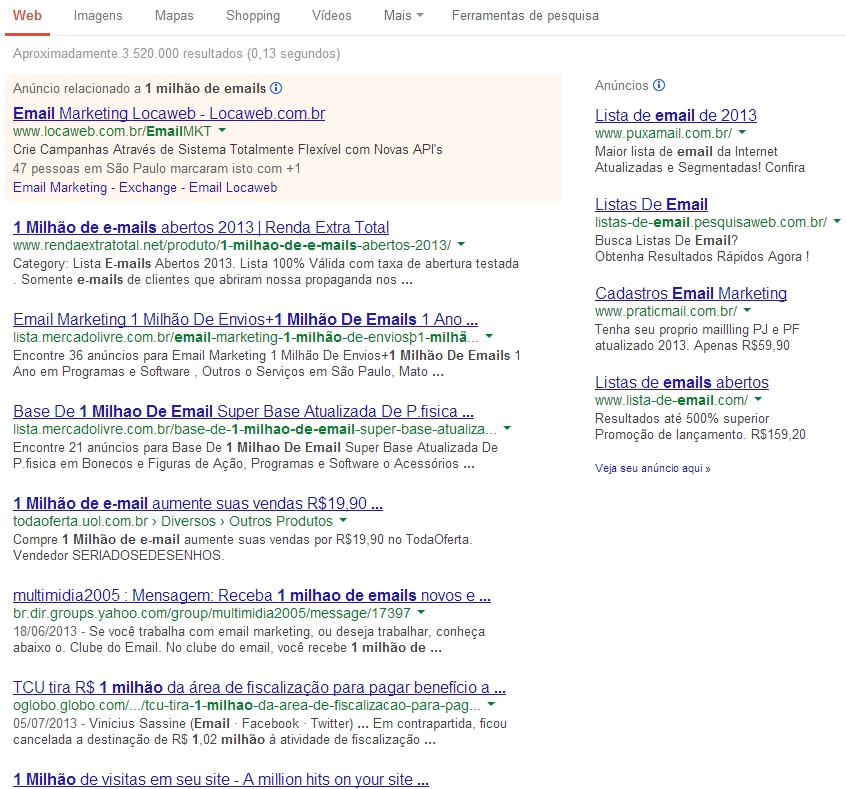Image resolution: width=846 pixels, height=789 pixels.
Task: Open dropdown arrow beside rendaextratotal.net URL
Action: point(461,245)
